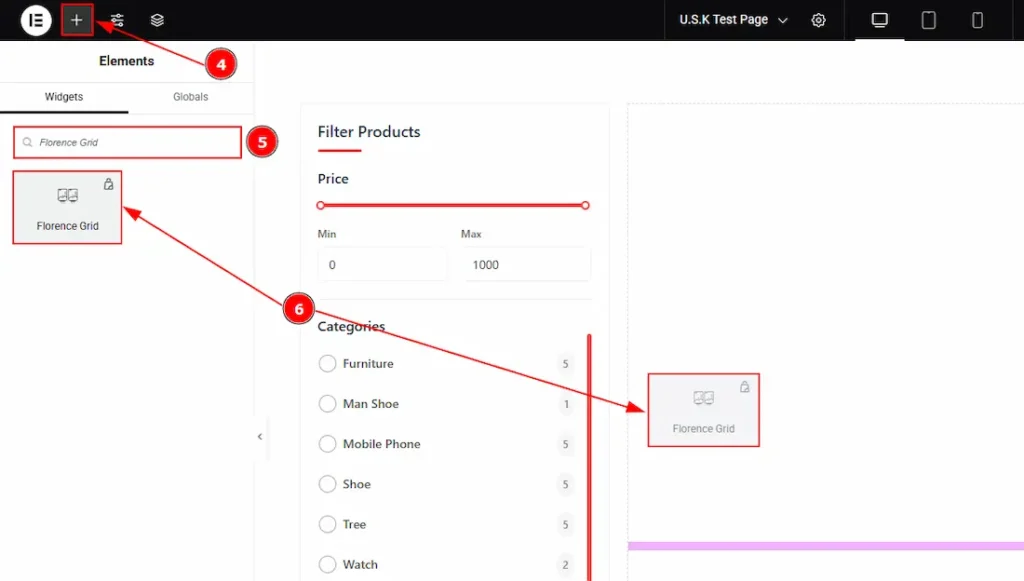This screenshot has width=1024, height=581.
Task: Select the Man Shoe category option
Action: [327, 404]
